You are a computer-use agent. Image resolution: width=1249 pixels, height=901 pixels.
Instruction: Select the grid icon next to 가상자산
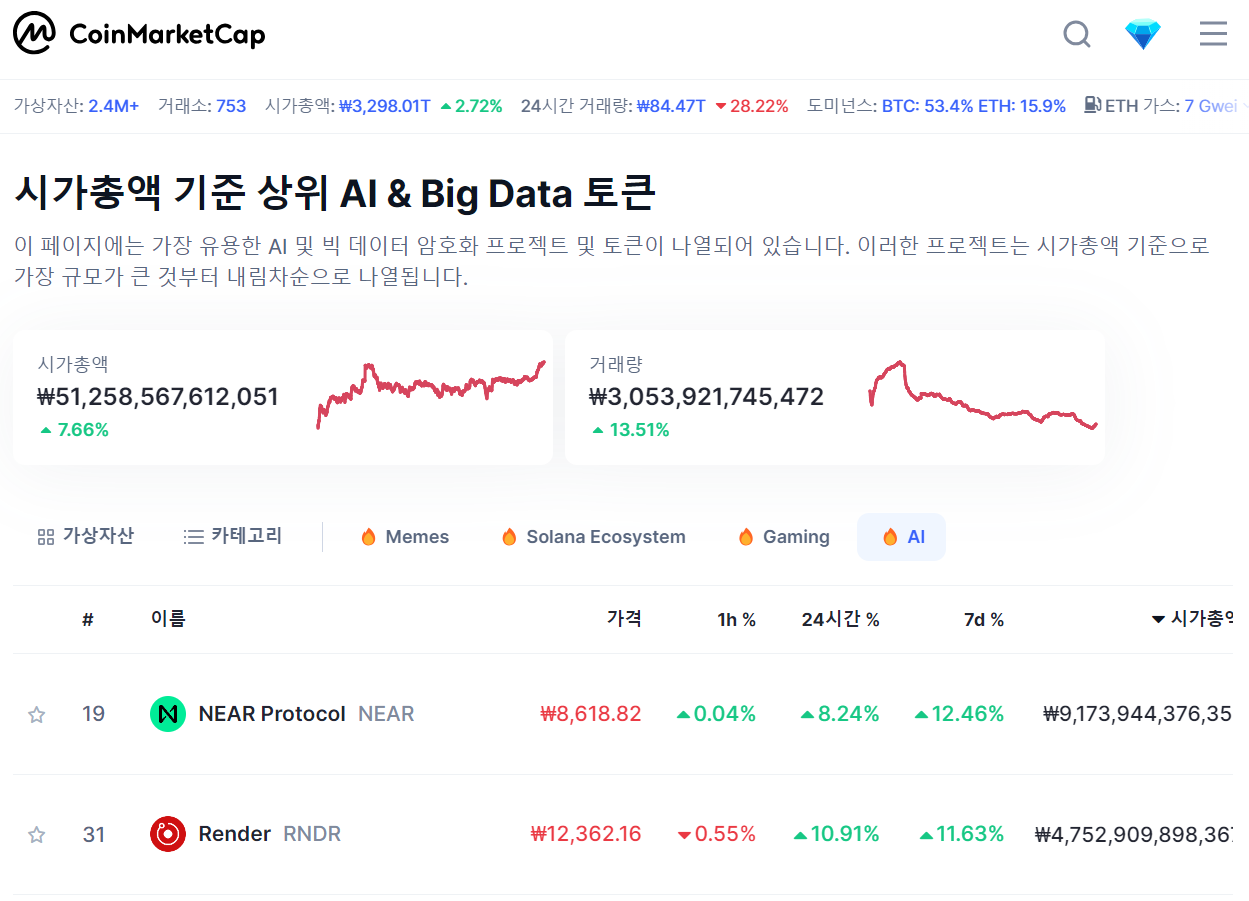[x=45, y=536]
